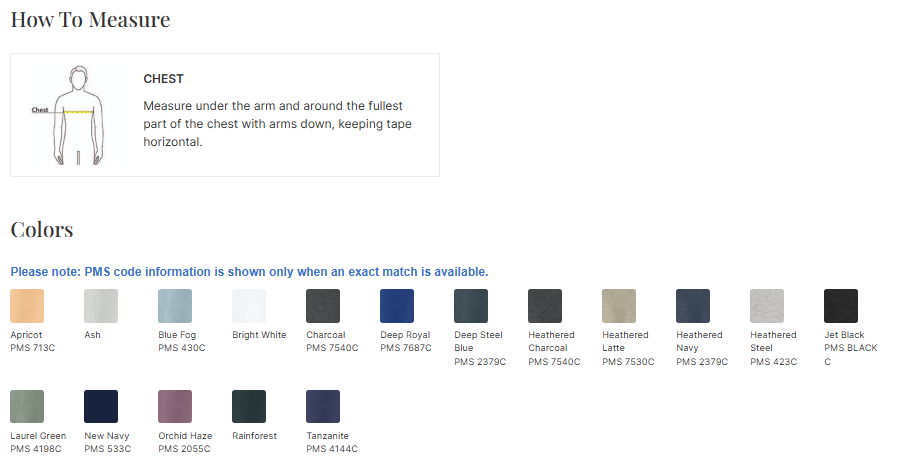The image size is (914, 474).
Task: Choose the Tanzanite color swatch
Action: coord(323,407)
